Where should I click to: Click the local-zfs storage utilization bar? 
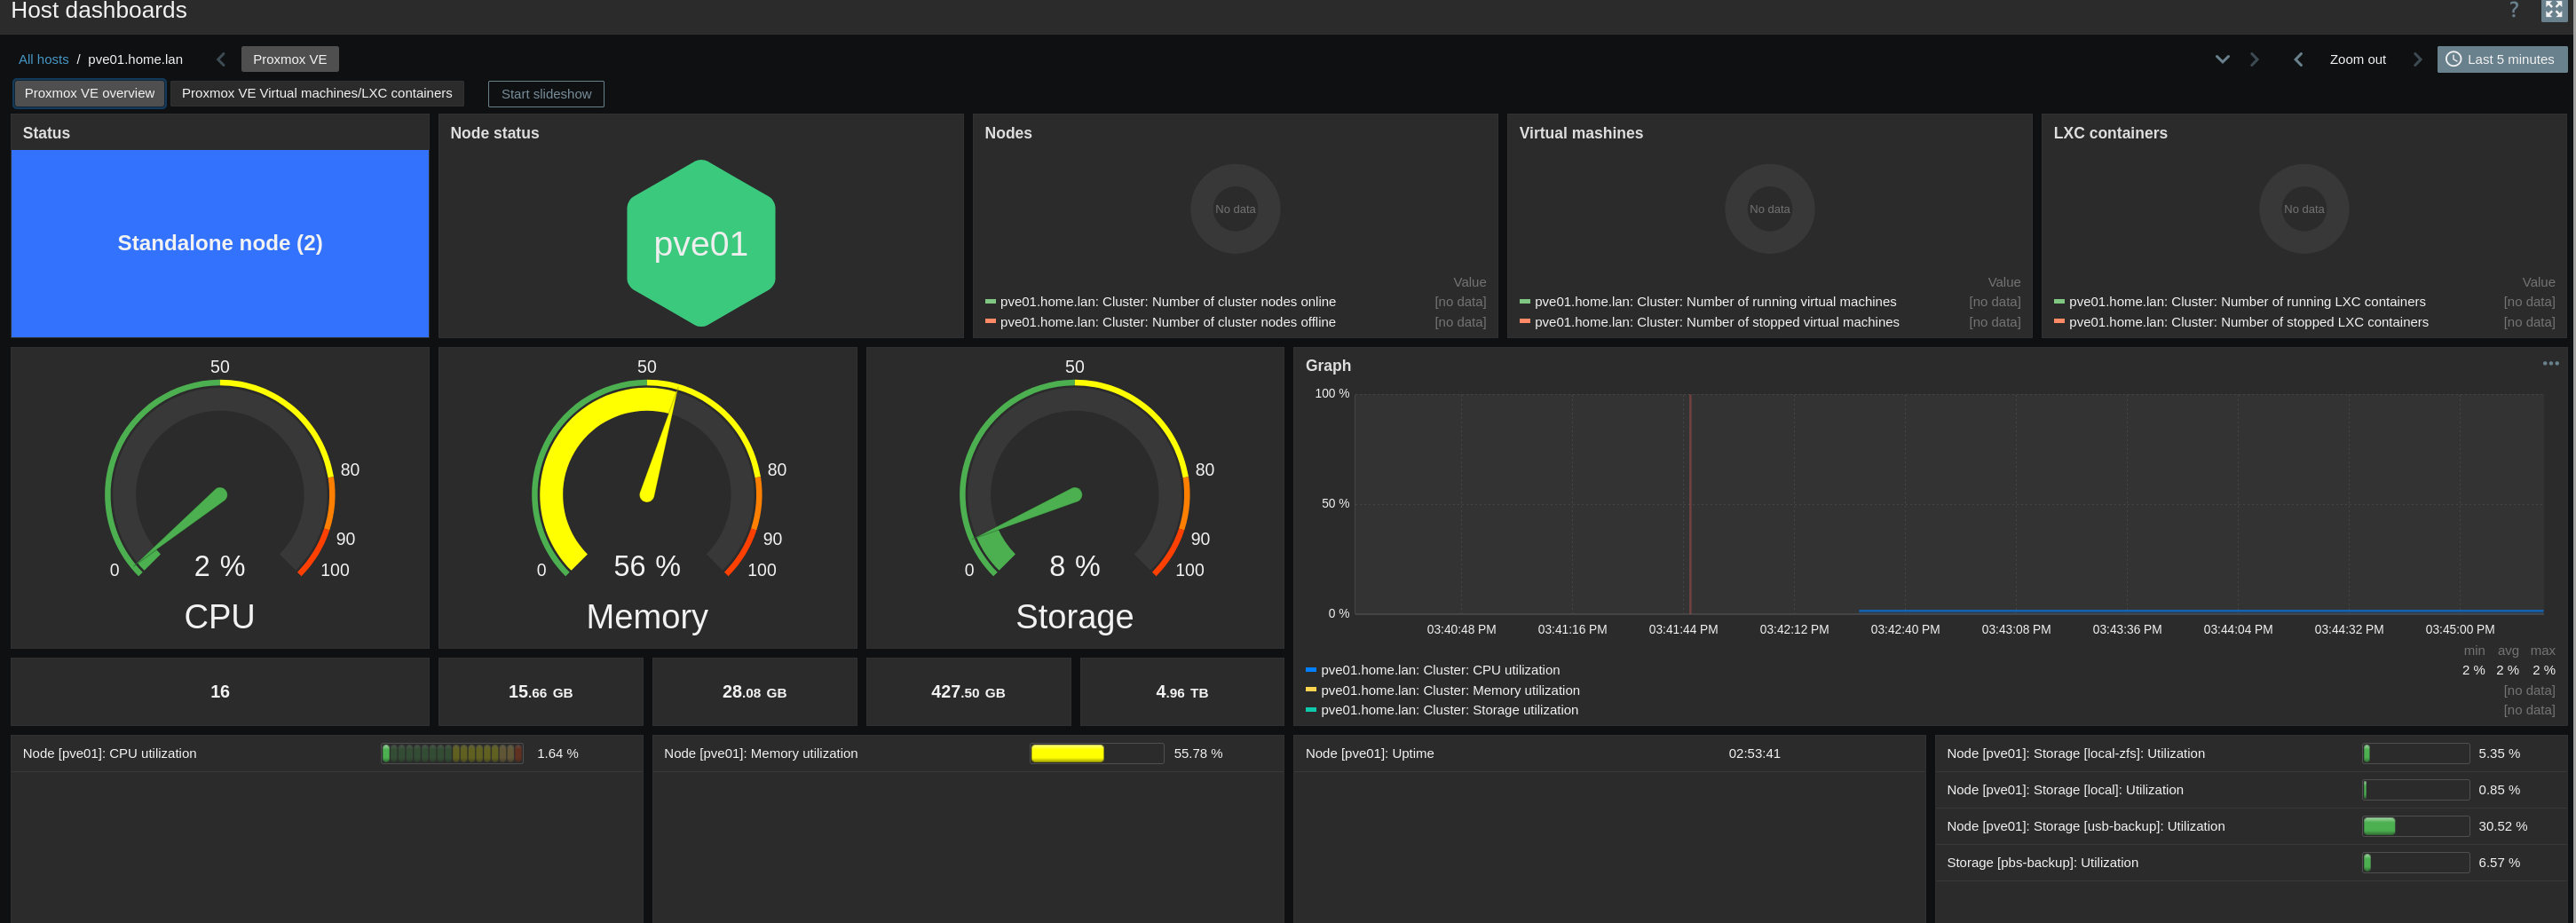[2416, 753]
